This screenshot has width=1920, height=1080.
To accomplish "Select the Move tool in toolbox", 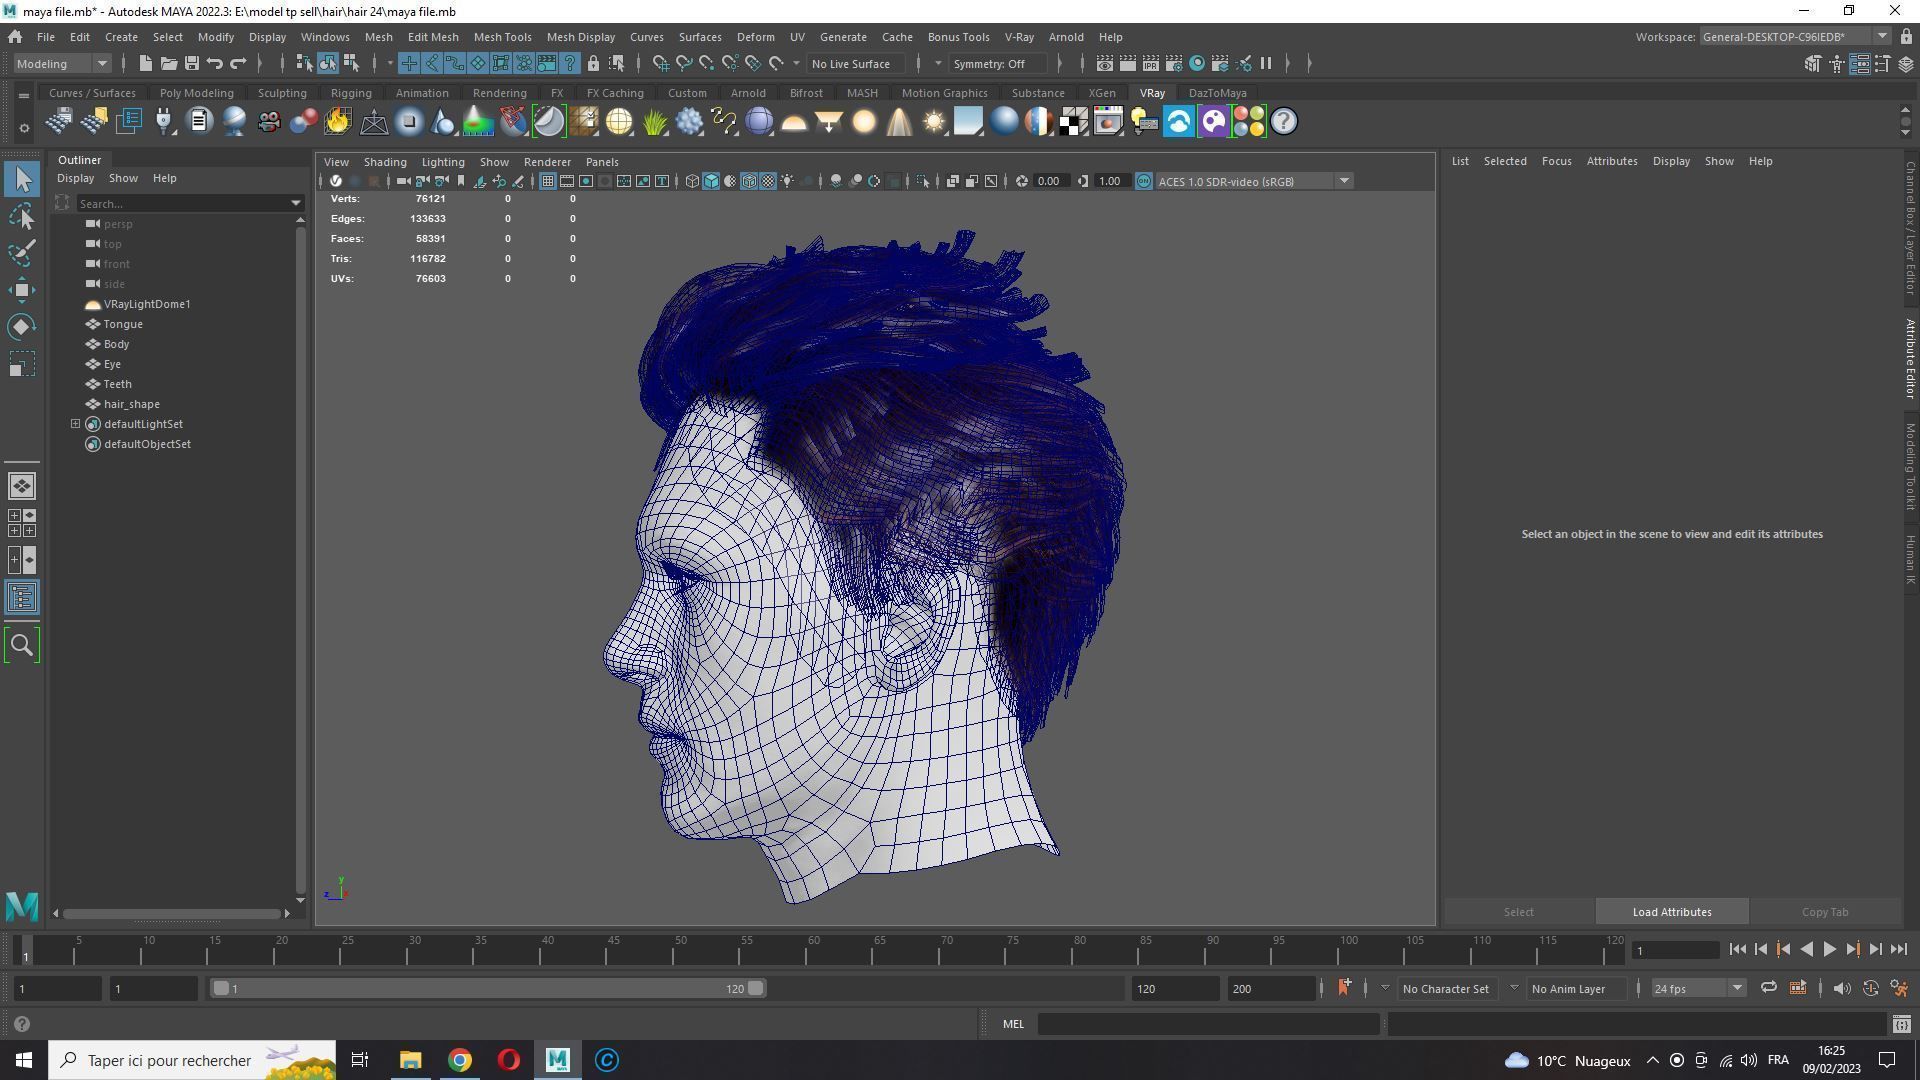I will (22, 290).
